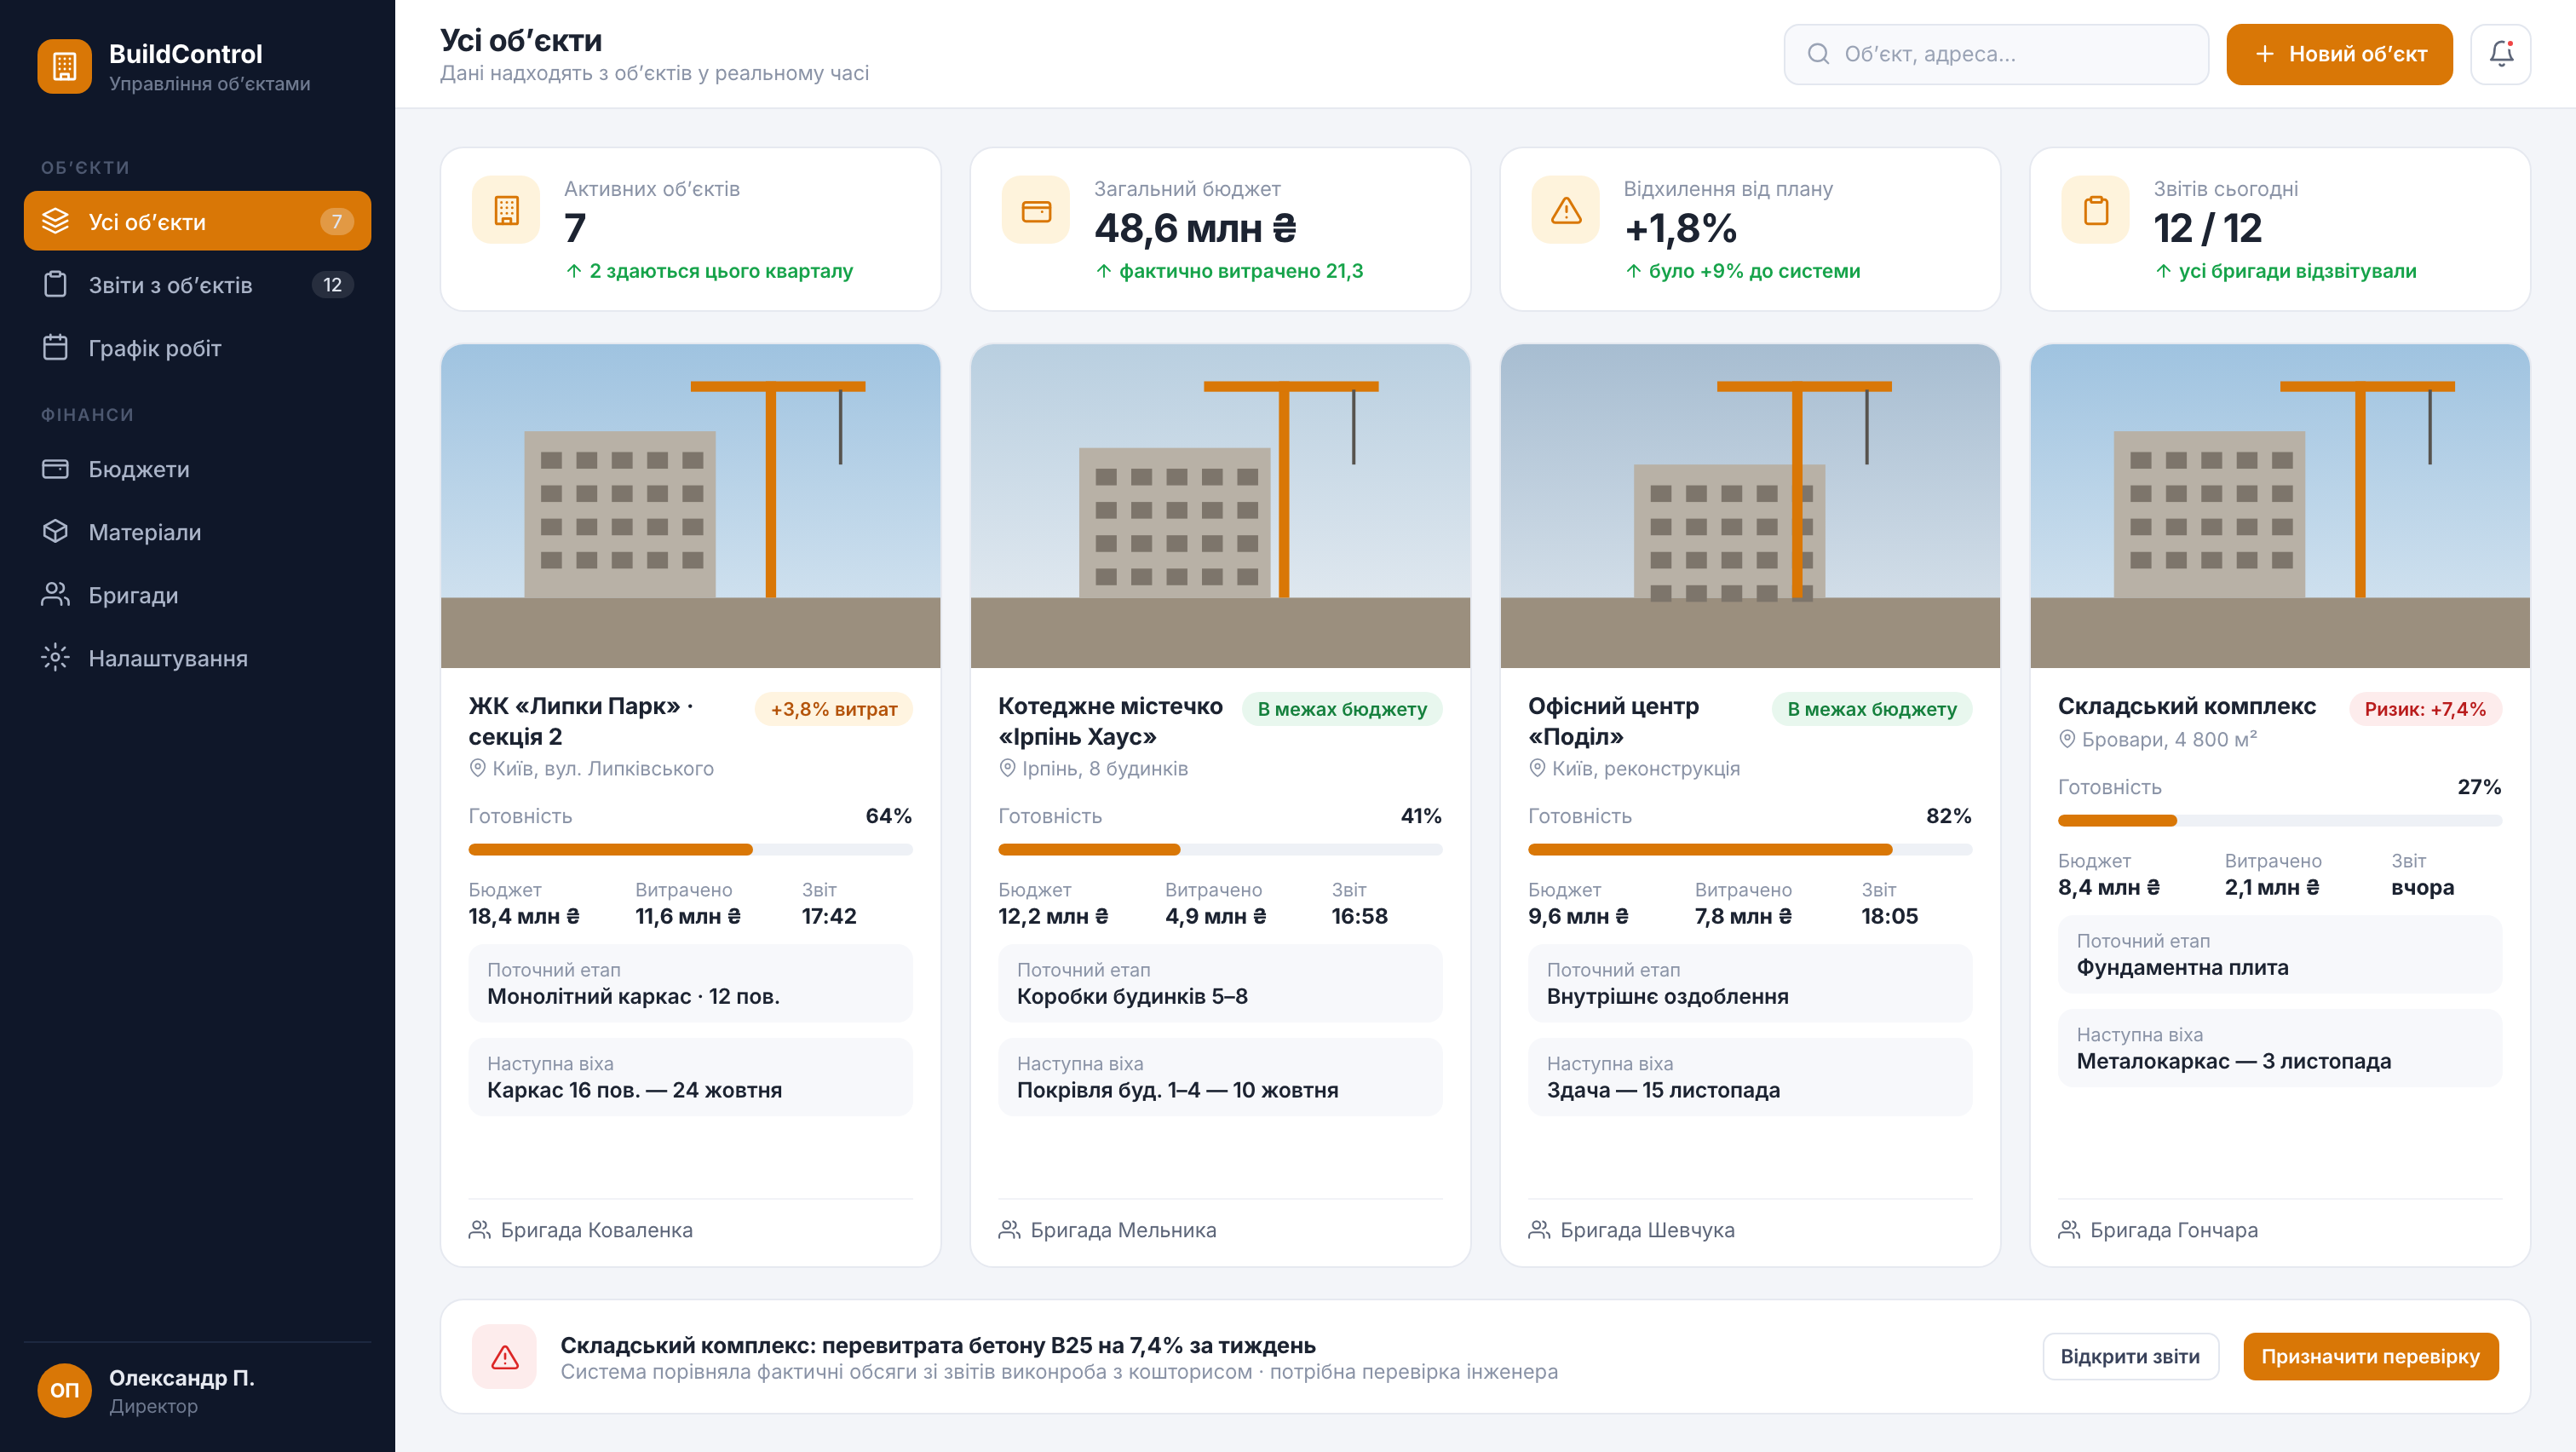Click the team icon beside Бригада Гончара
The height and width of the screenshot is (1452, 2576).
[x=2069, y=1230]
